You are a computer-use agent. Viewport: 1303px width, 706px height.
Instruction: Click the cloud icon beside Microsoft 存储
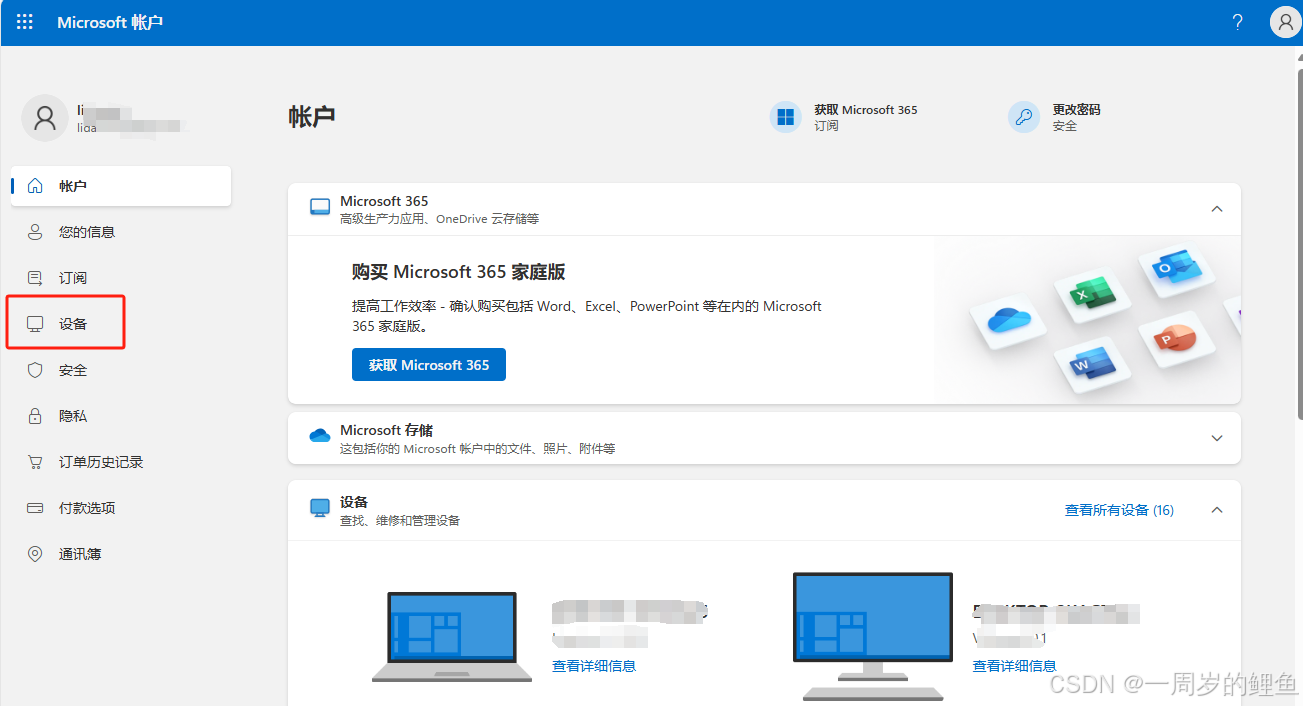point(320,436)
